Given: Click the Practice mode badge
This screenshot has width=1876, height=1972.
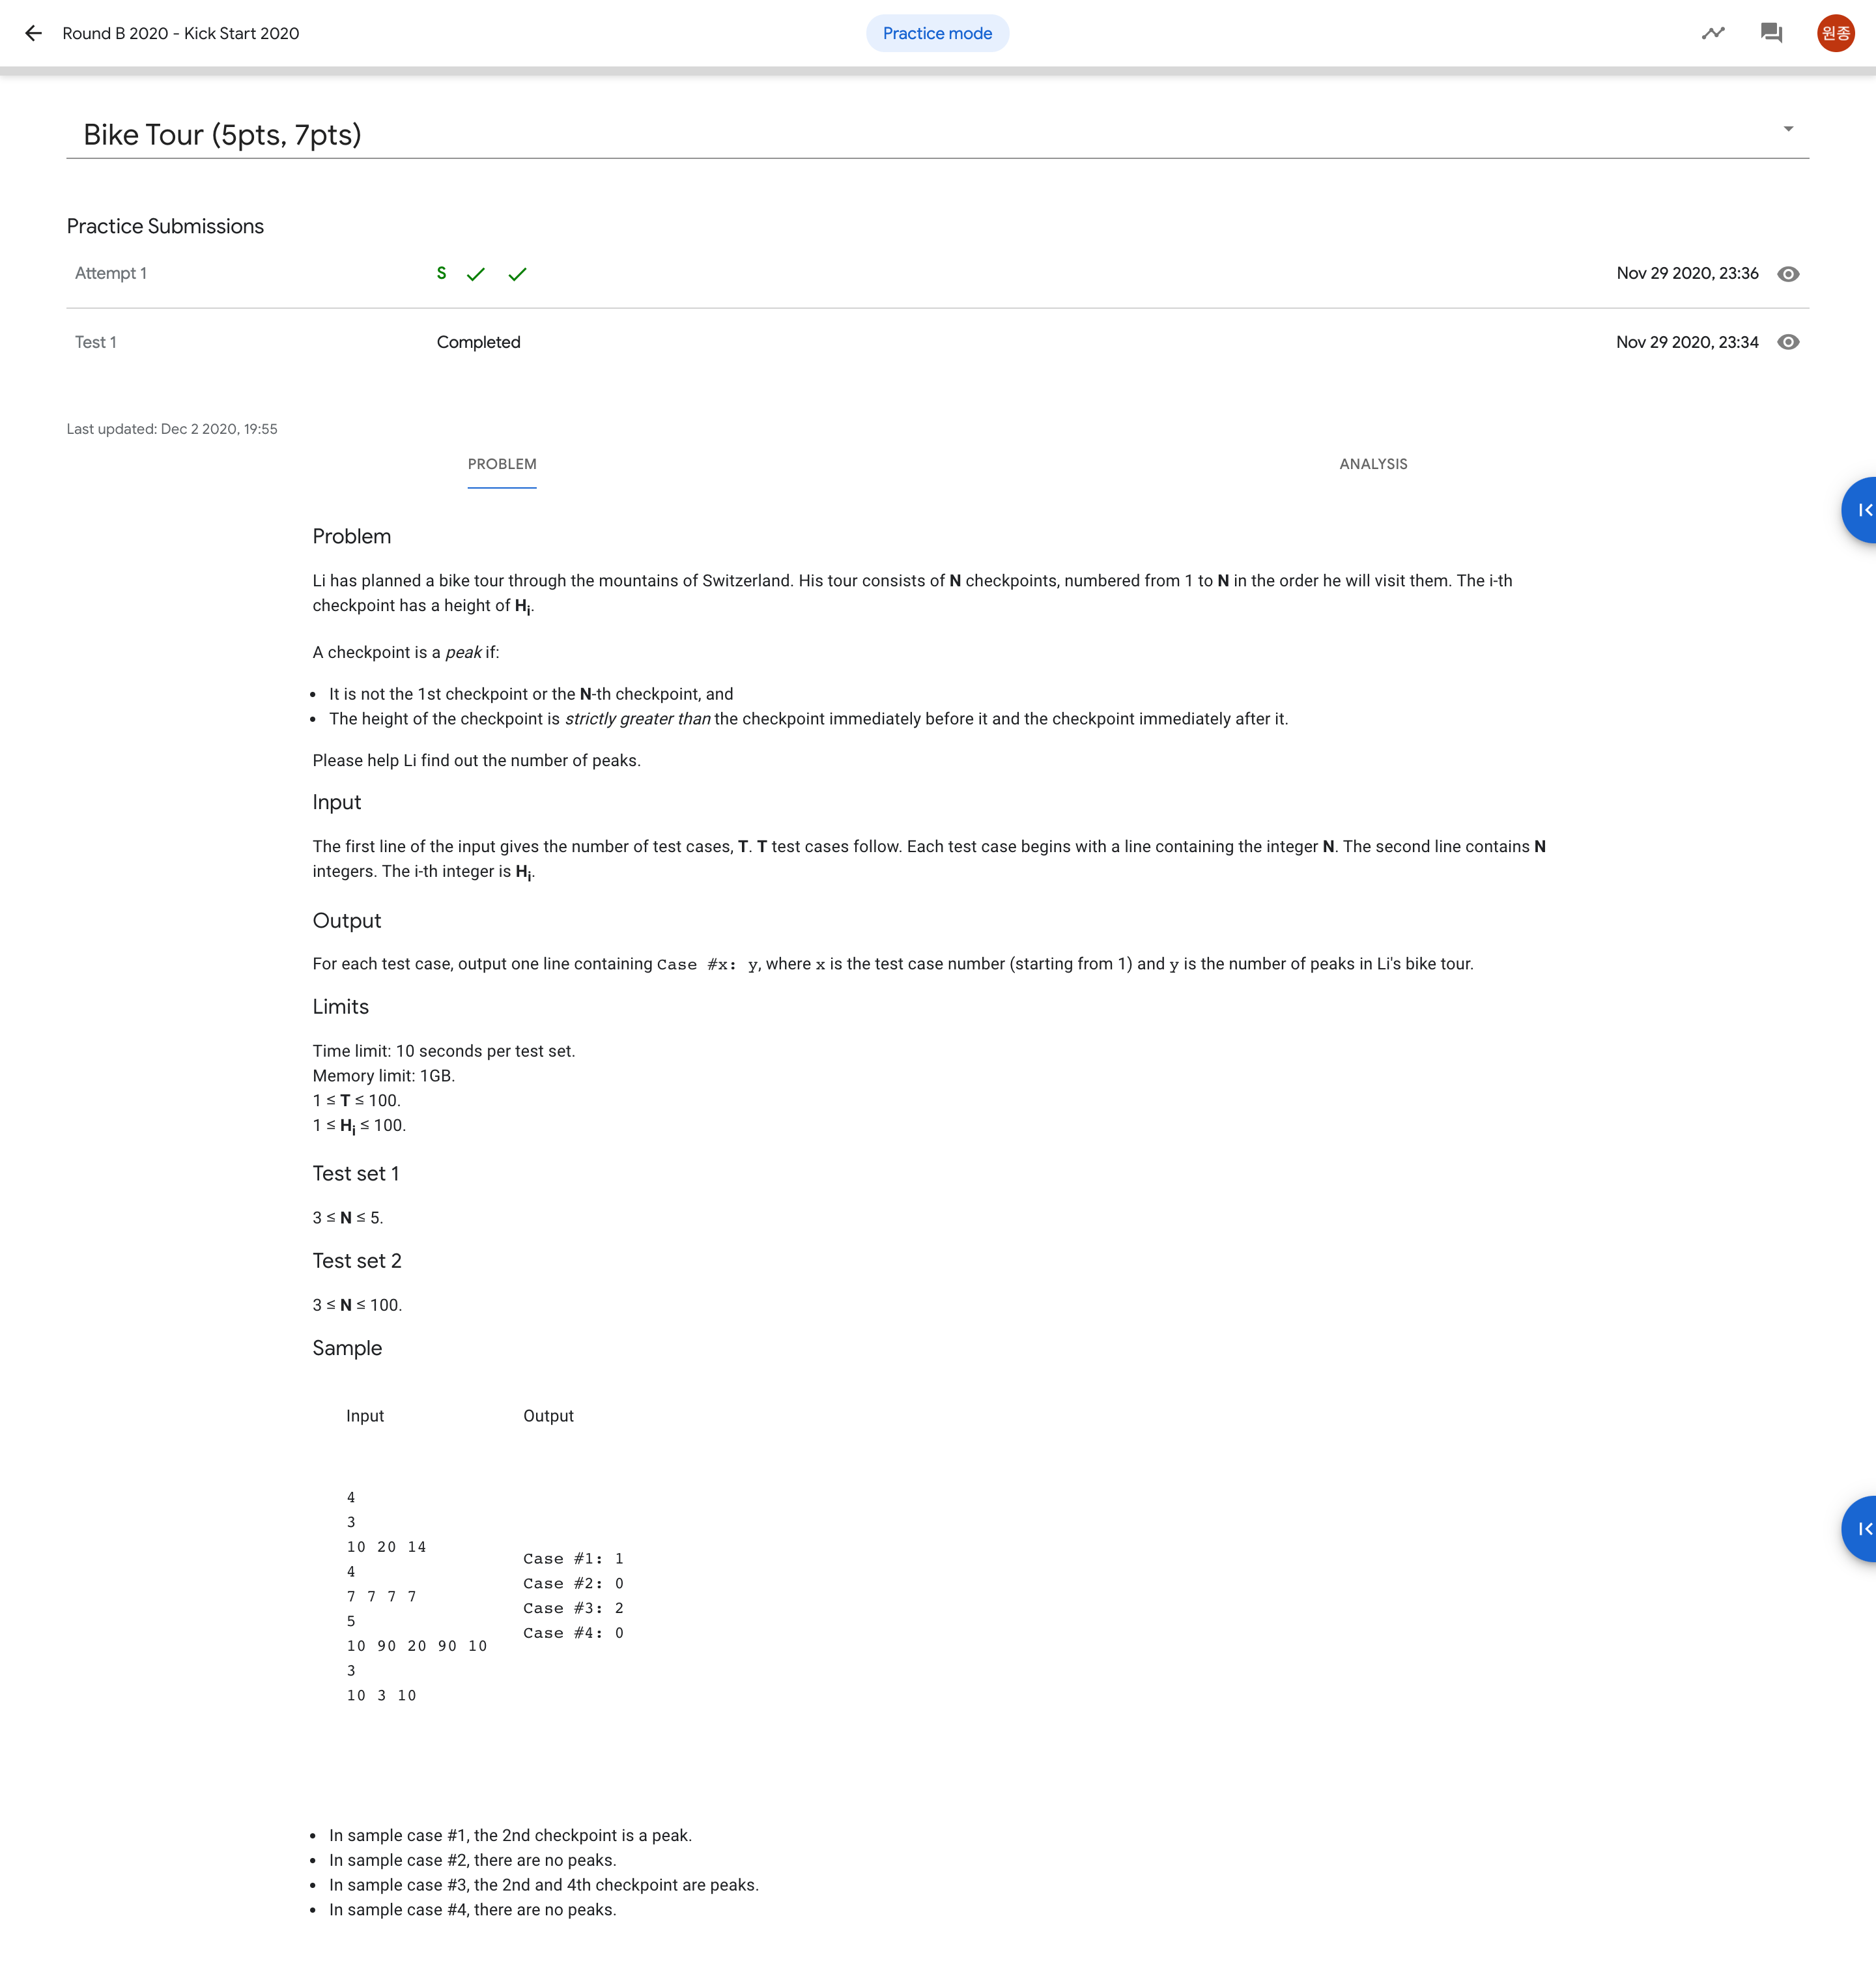Looking at the screenshot, I should pyautogui.click(x=937, y=33).
